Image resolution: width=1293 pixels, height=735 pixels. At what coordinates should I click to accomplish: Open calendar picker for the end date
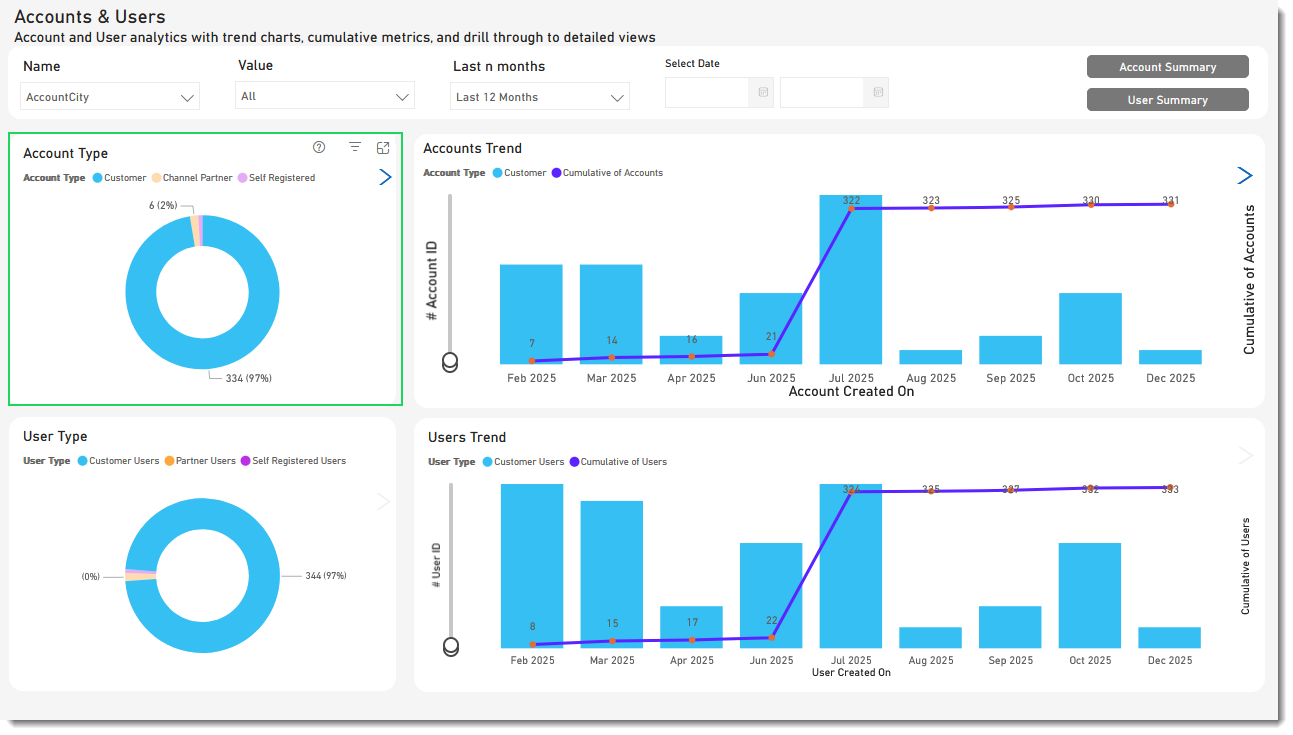[878, 93]
